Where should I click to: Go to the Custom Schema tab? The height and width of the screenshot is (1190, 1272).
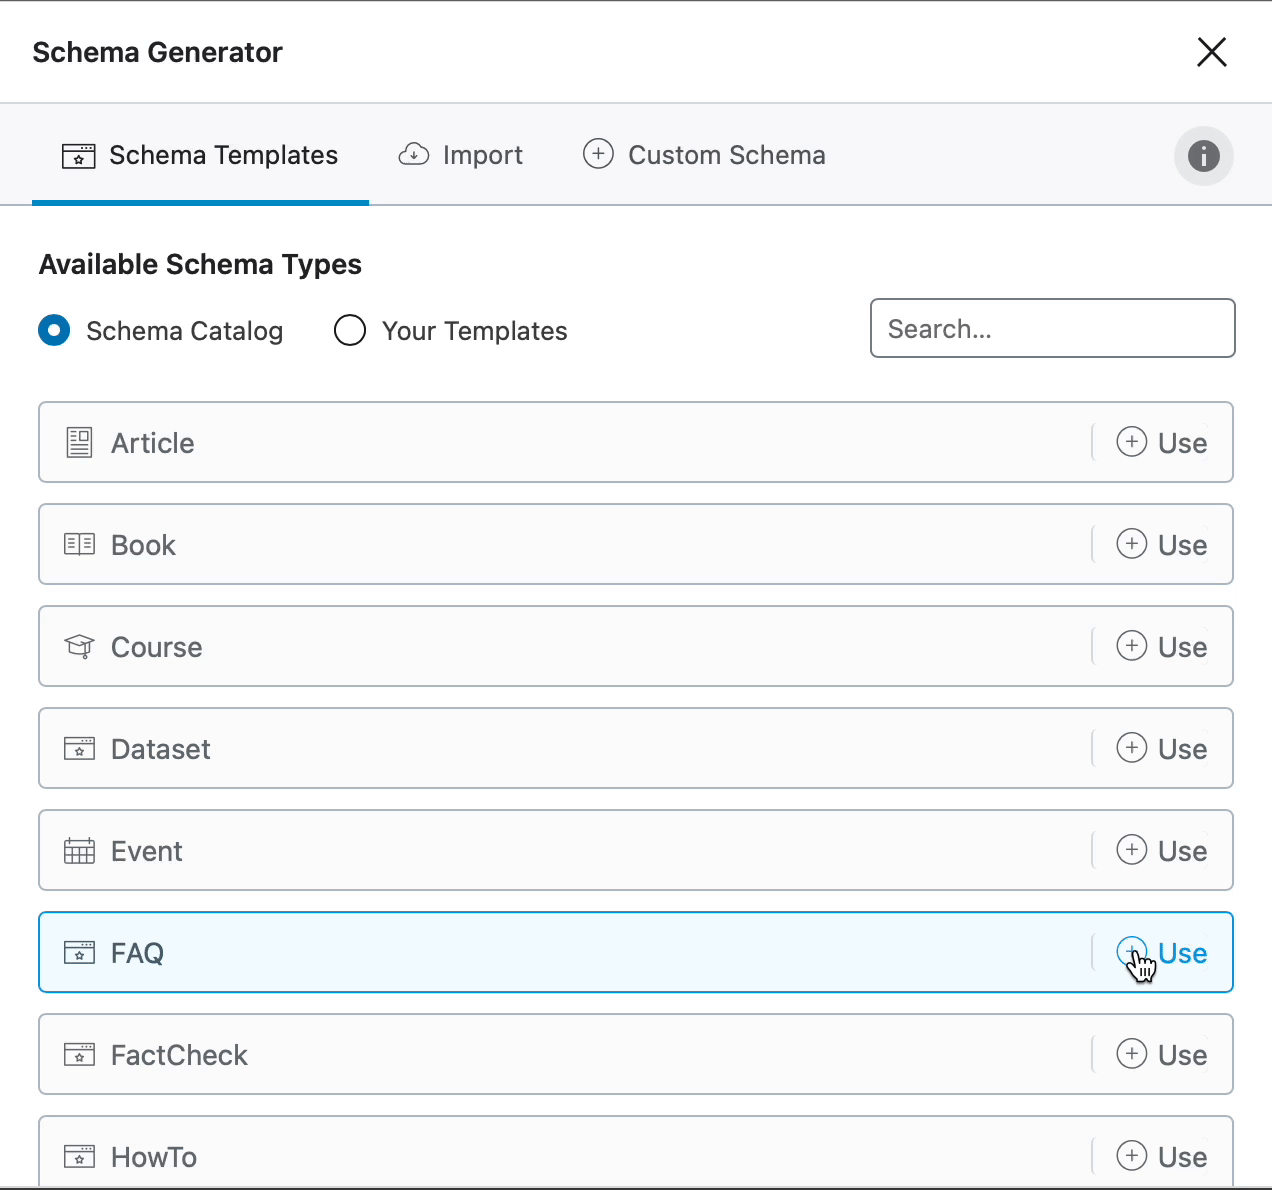tap(704, 156)
